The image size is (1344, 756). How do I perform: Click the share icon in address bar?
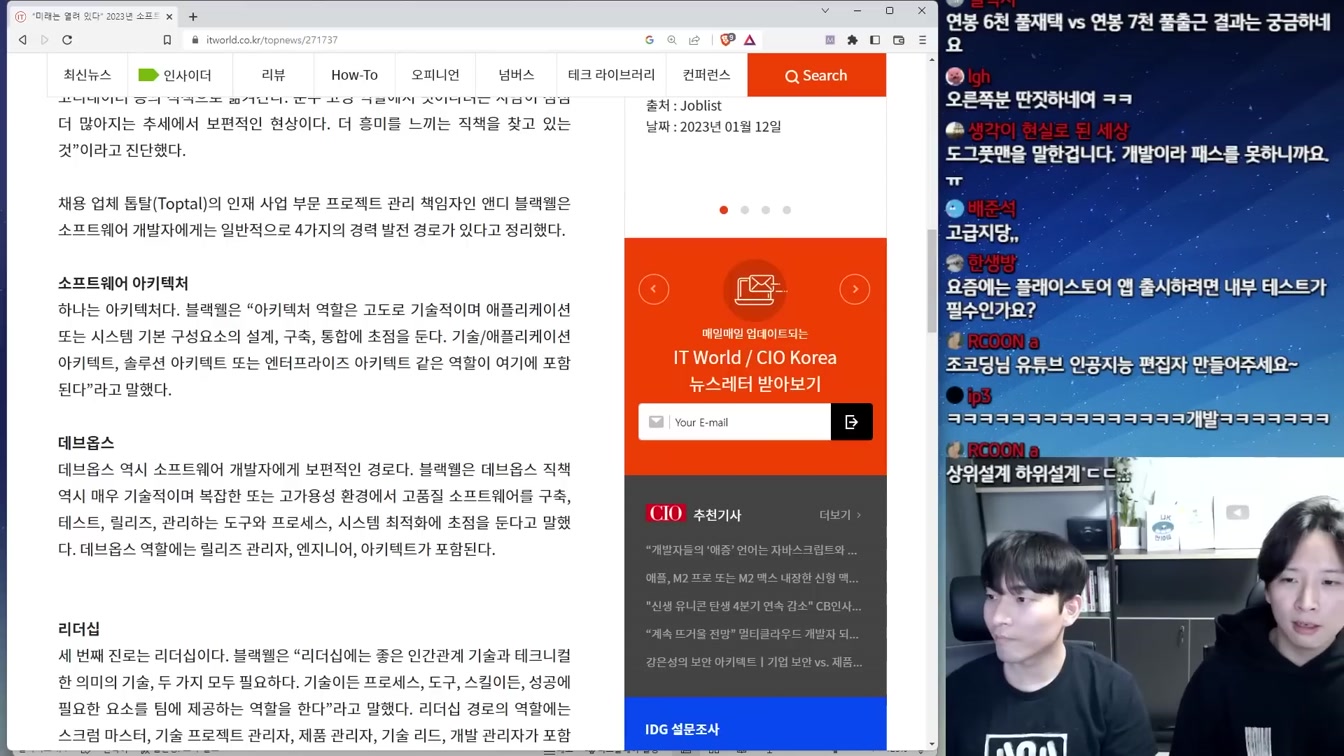click(694, 40)
